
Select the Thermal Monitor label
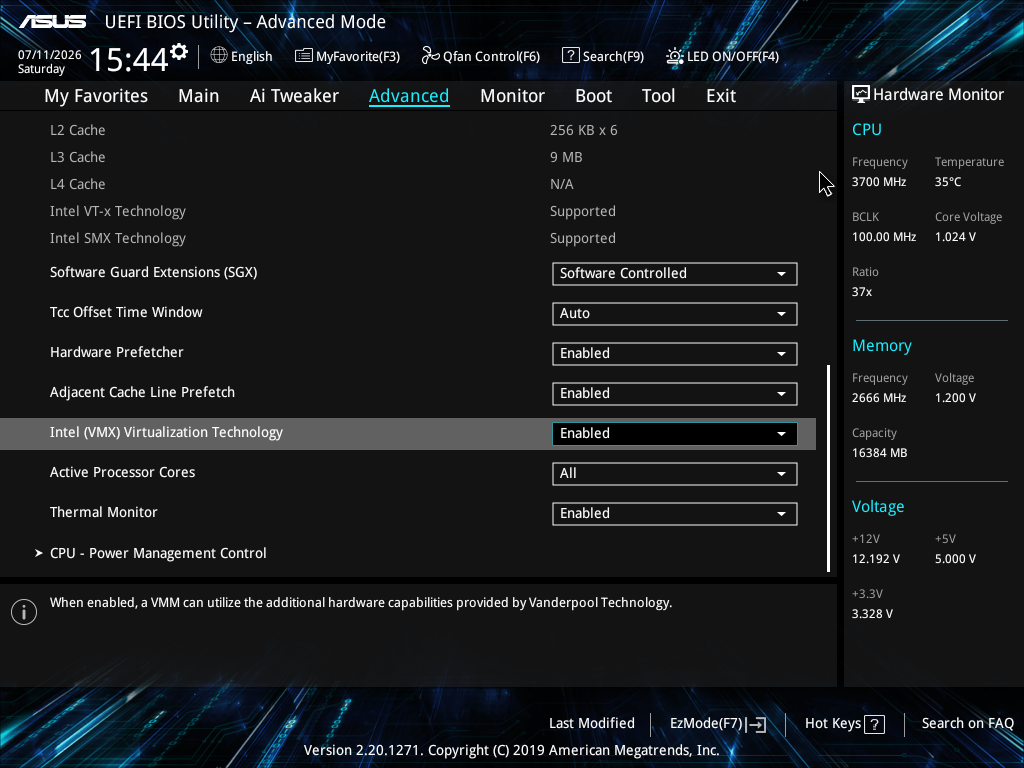click(x=104, y=513)
